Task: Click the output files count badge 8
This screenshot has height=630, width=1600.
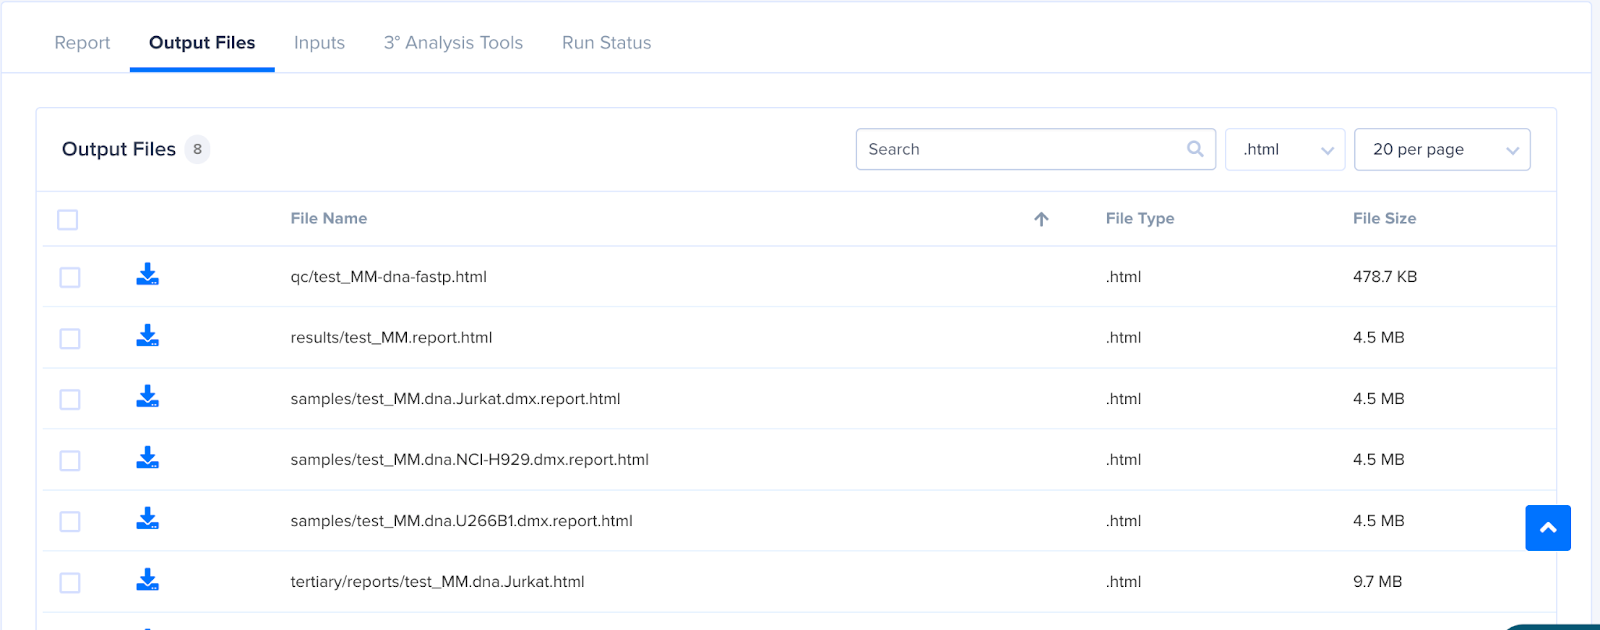Action: [197, 149]
